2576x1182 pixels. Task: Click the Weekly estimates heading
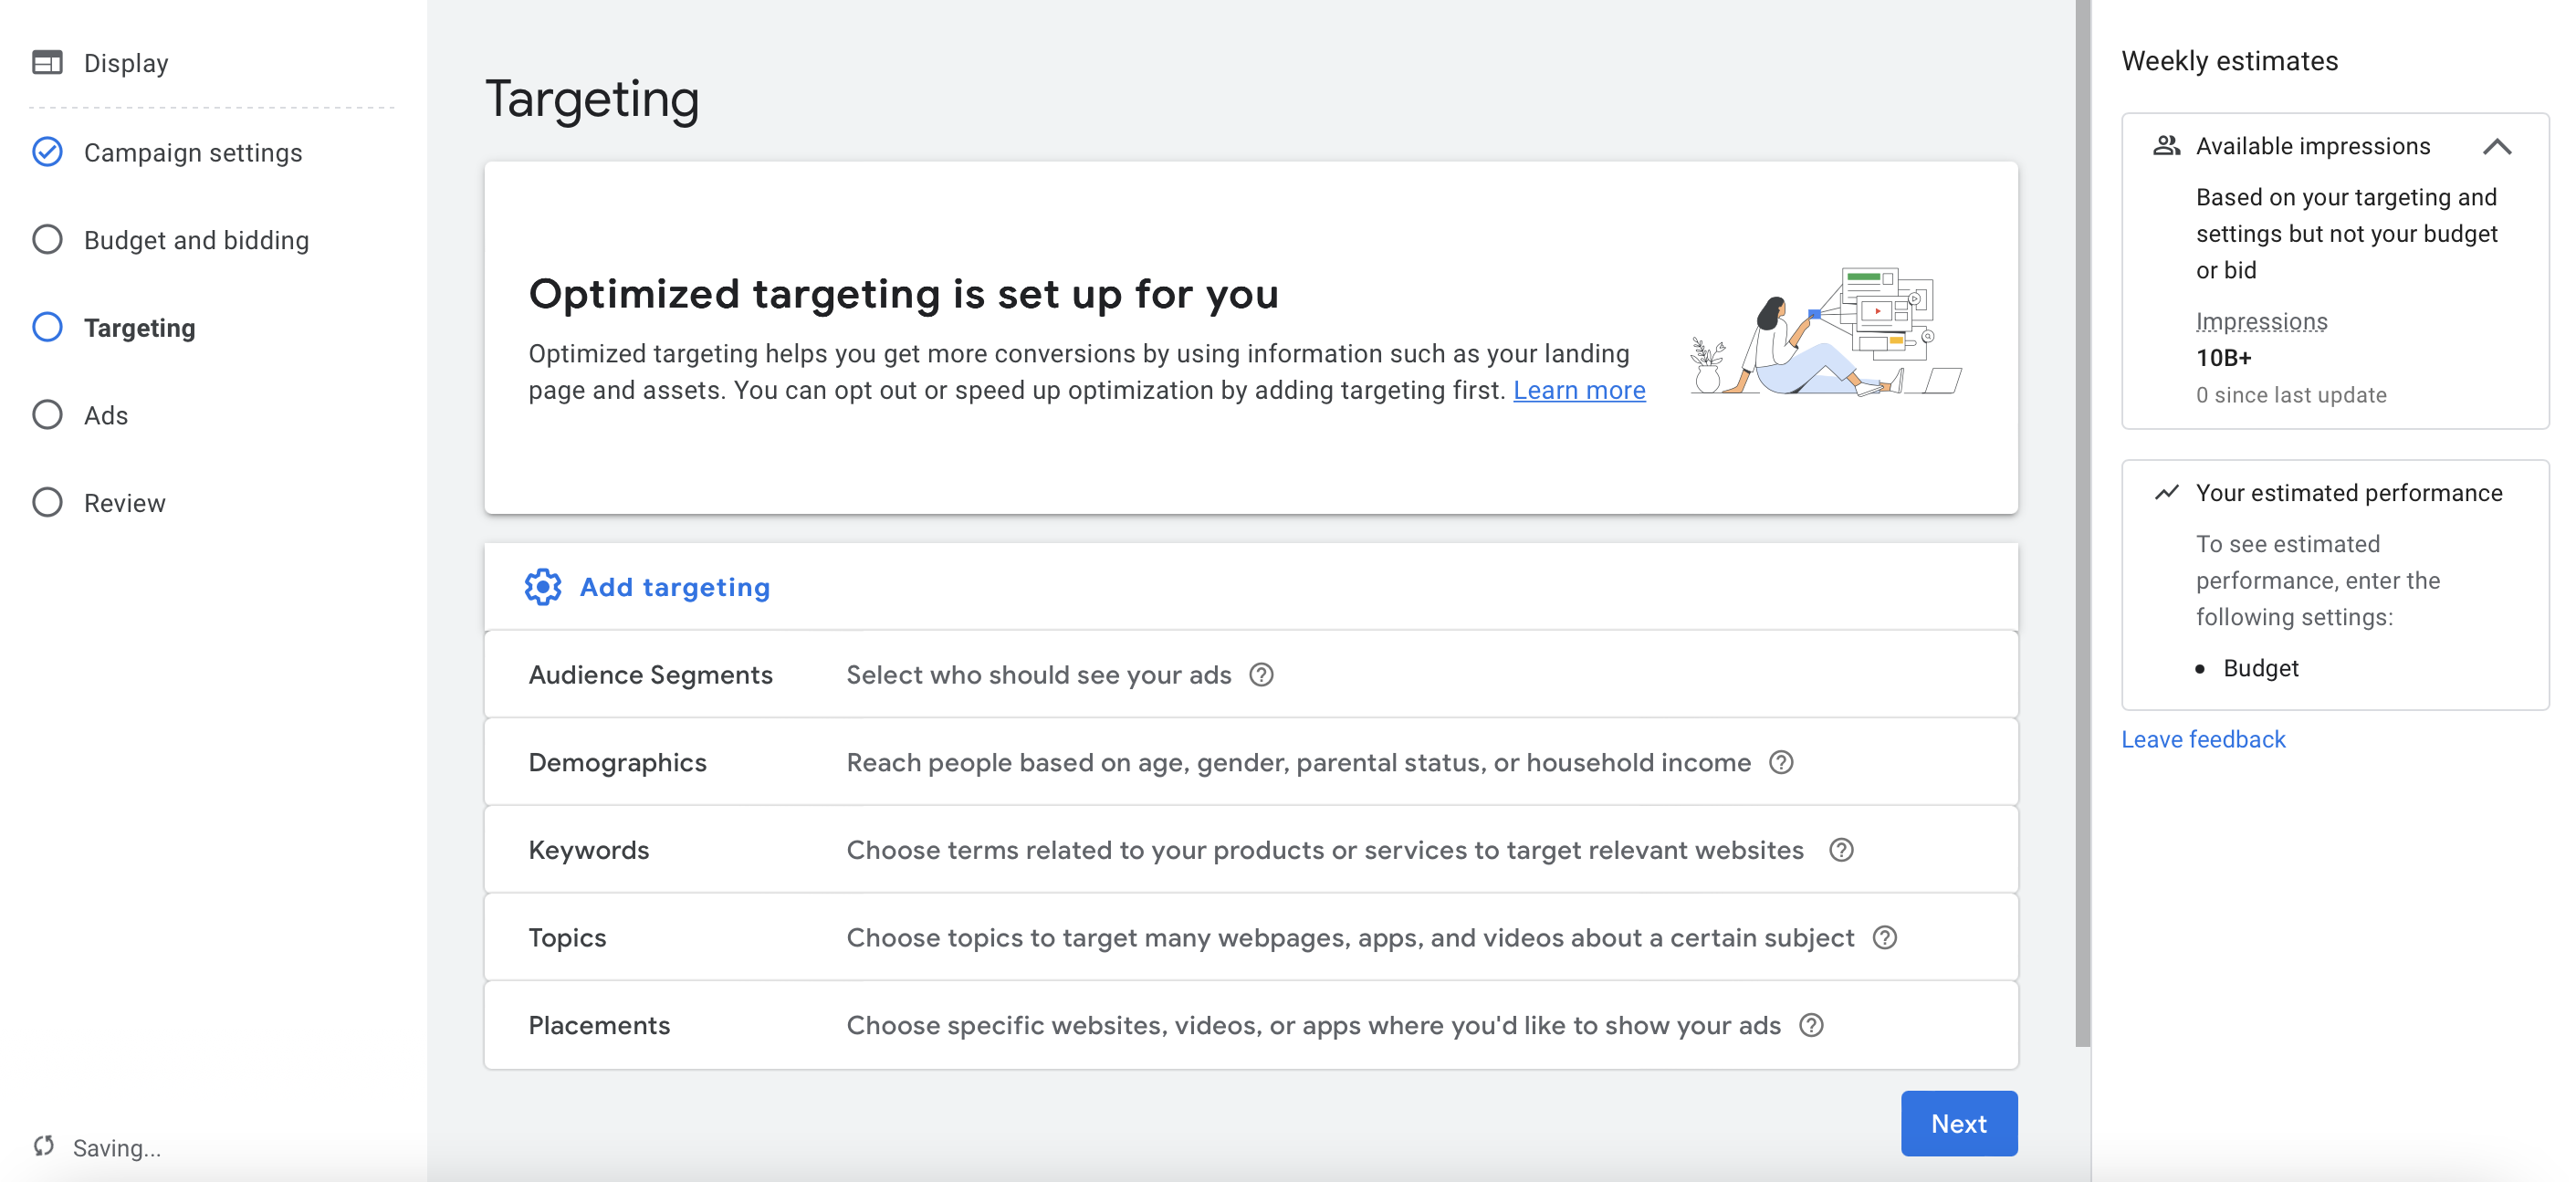pos(2230,61)
